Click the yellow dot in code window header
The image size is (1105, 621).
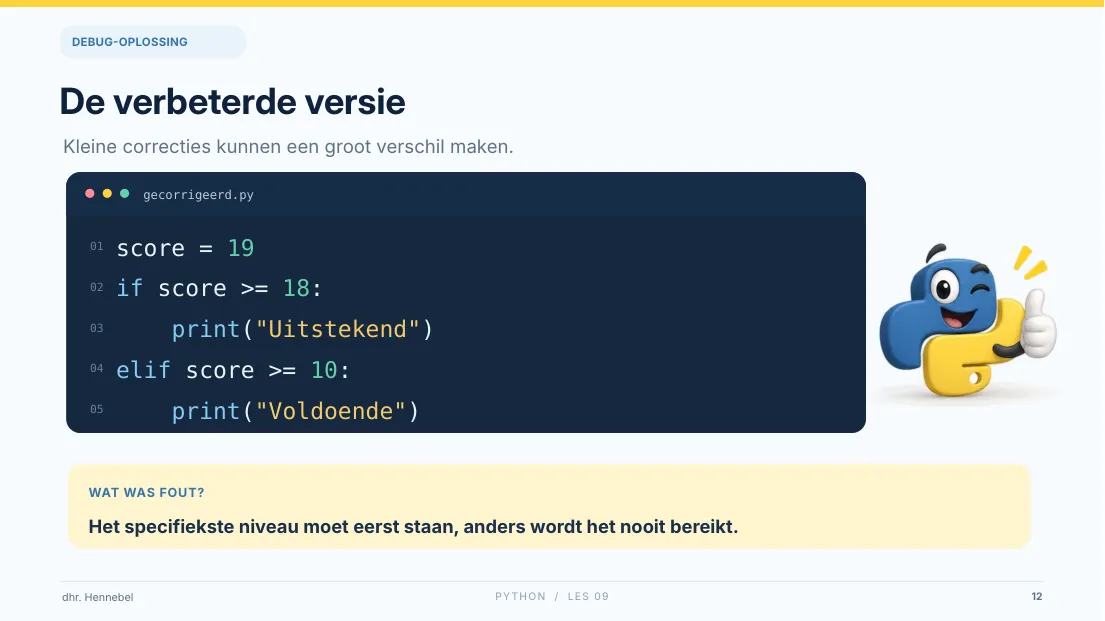click(x=107, y=194)
